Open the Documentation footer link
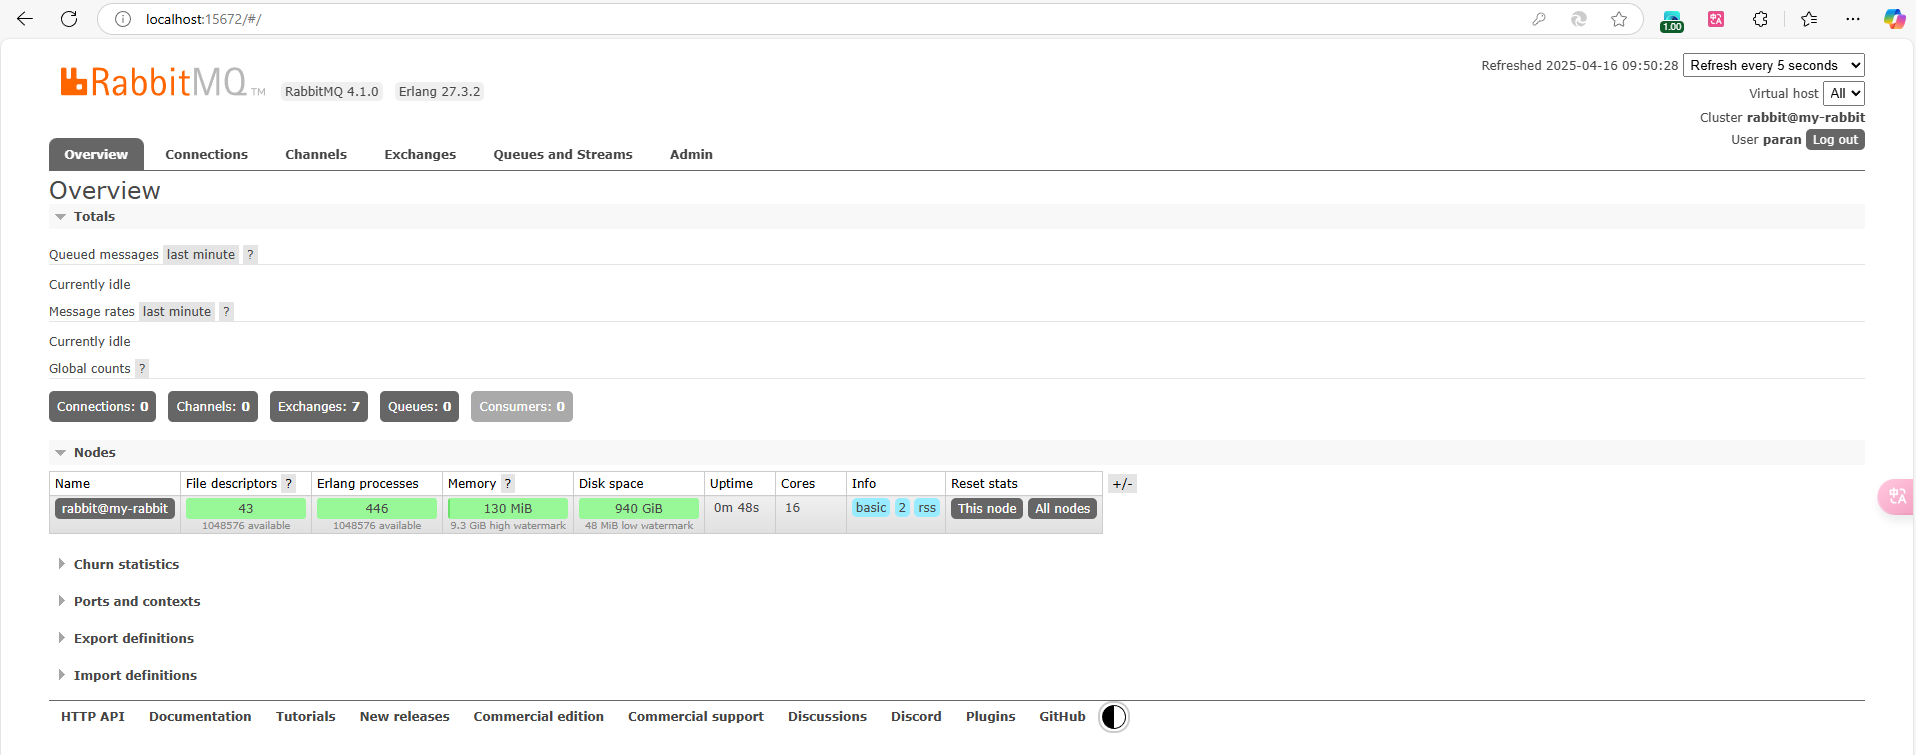Viewport: 1916px width, 755px height. 200,717
